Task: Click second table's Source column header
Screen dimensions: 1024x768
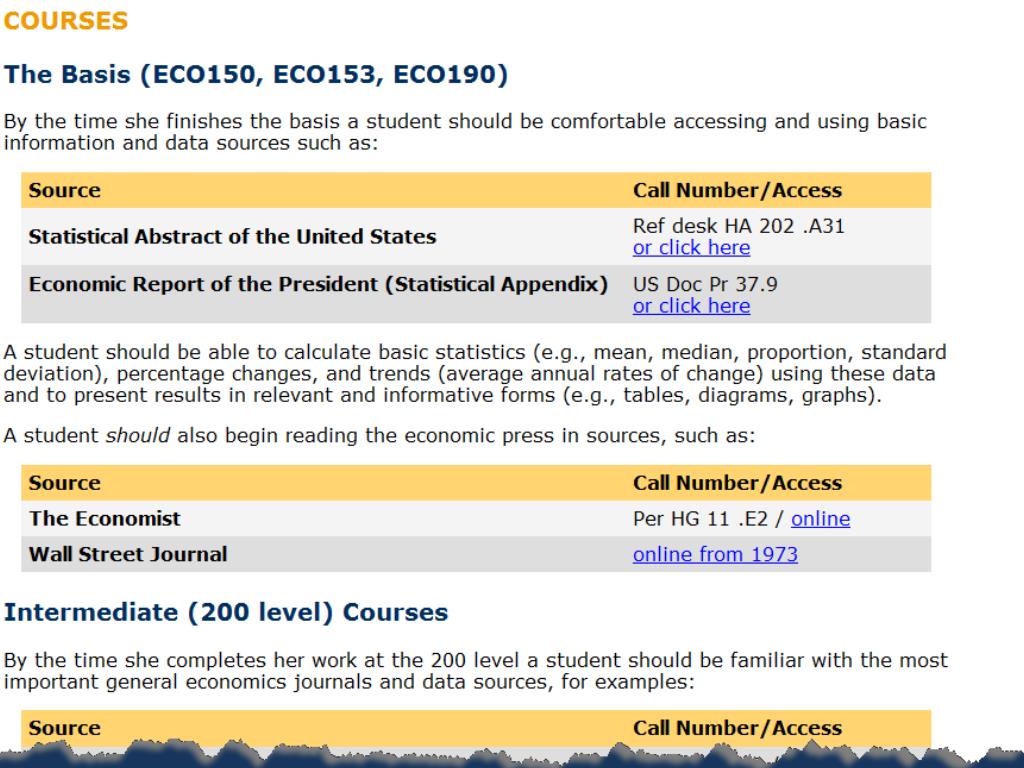Action: click(65, 483)
